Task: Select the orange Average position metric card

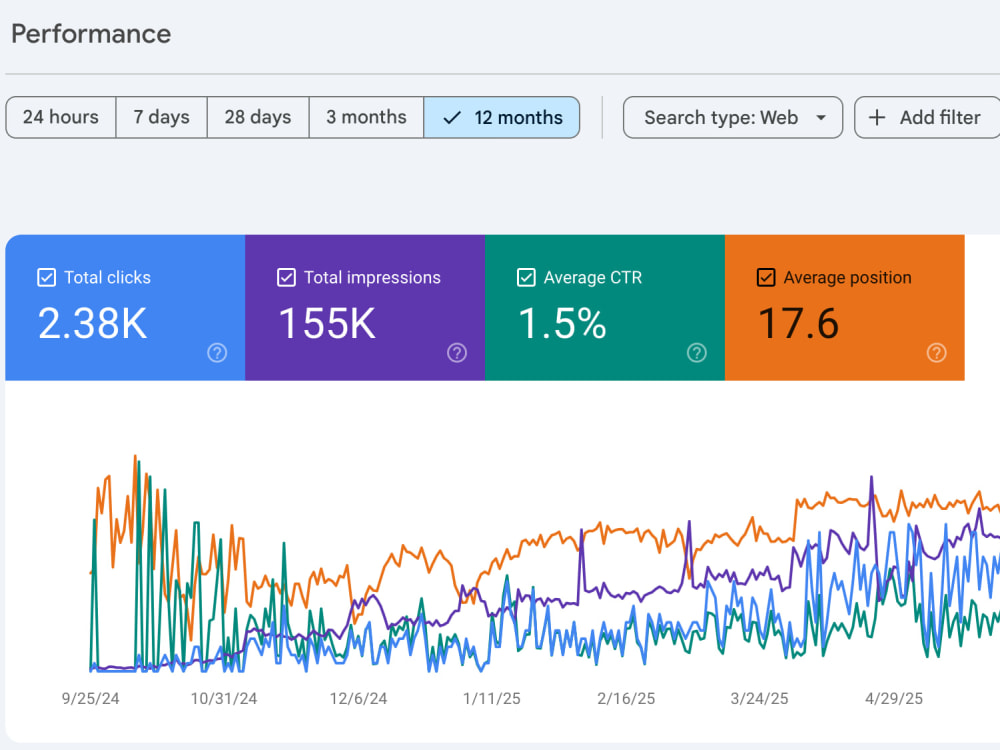Action: coord(844,307)
